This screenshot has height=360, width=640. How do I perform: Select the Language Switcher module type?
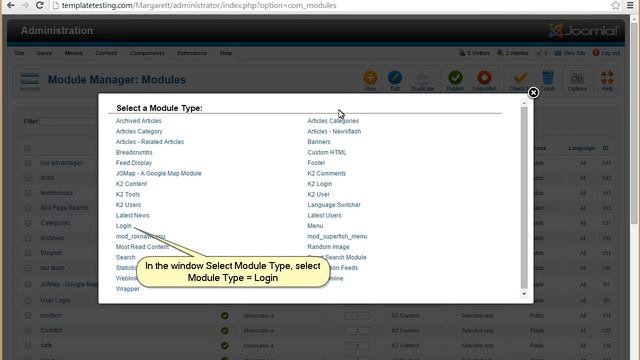pos(334,205)
